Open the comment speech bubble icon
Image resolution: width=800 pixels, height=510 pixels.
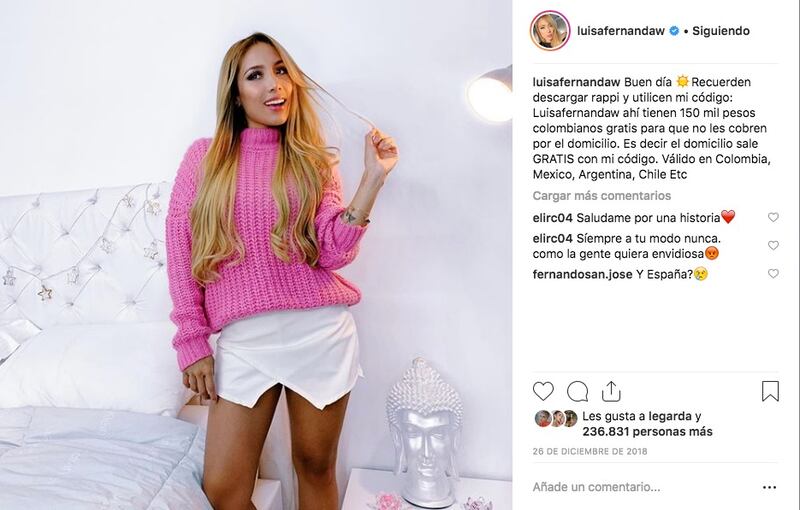coord(578,392)
